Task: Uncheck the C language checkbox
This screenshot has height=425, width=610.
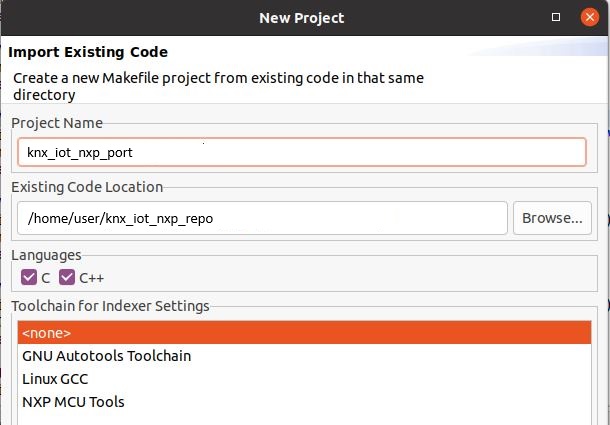Action: (29, 277)
